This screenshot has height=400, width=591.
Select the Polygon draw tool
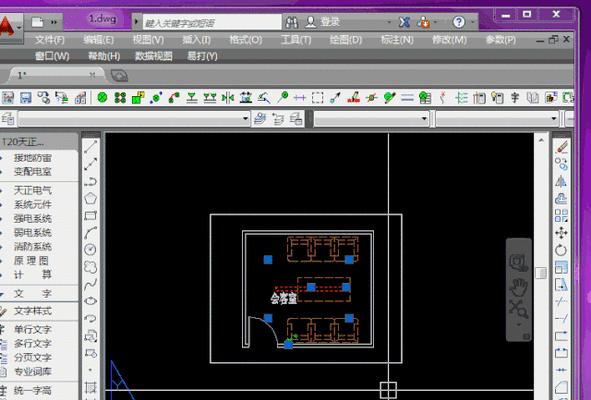coord(90,198)
